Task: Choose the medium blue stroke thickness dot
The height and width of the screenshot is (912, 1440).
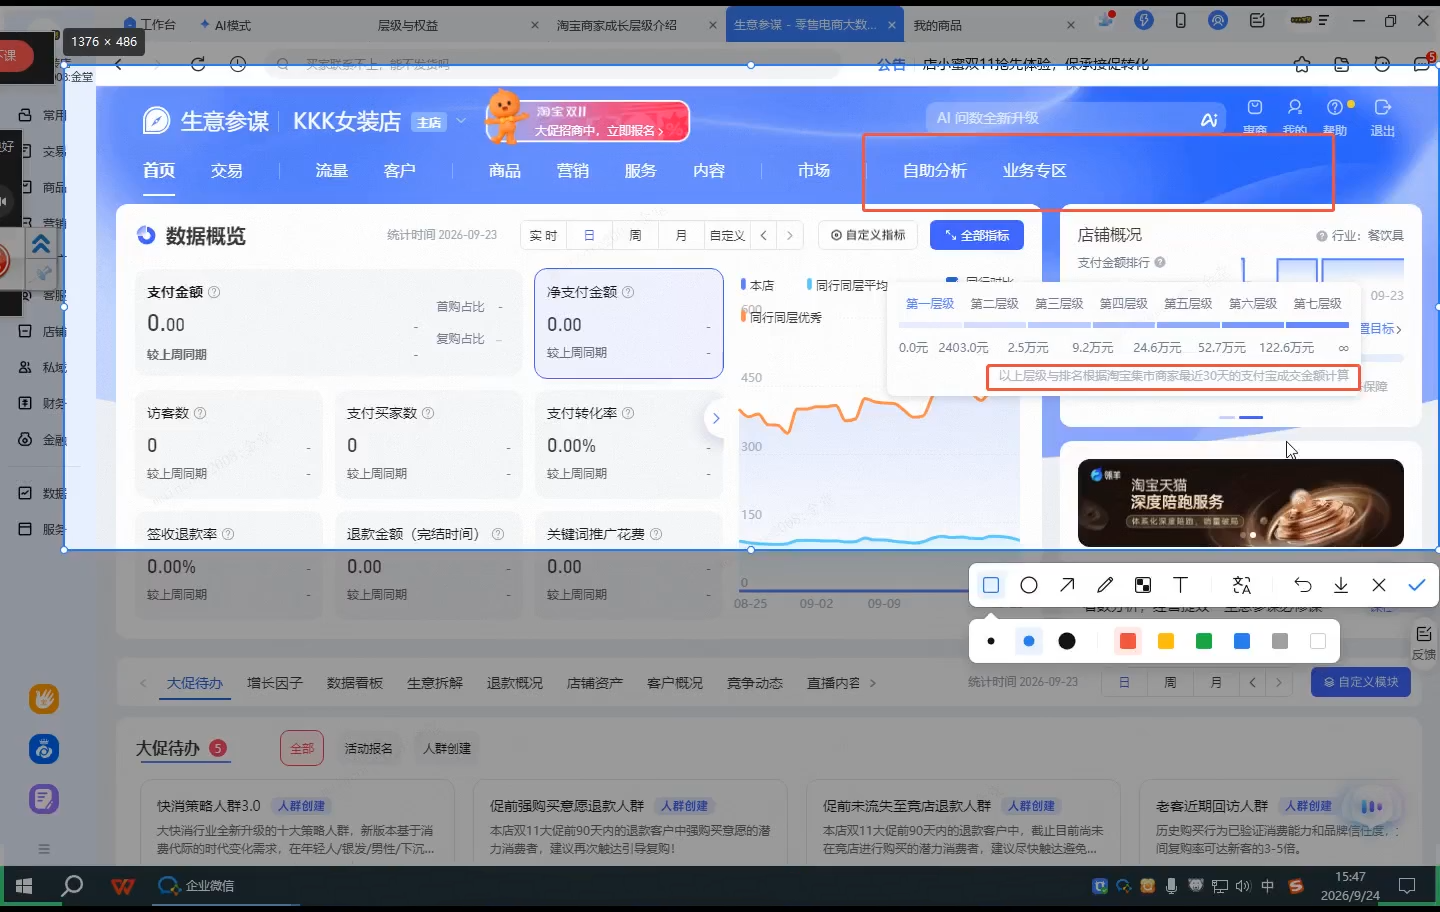Action: coord(1029,641)
